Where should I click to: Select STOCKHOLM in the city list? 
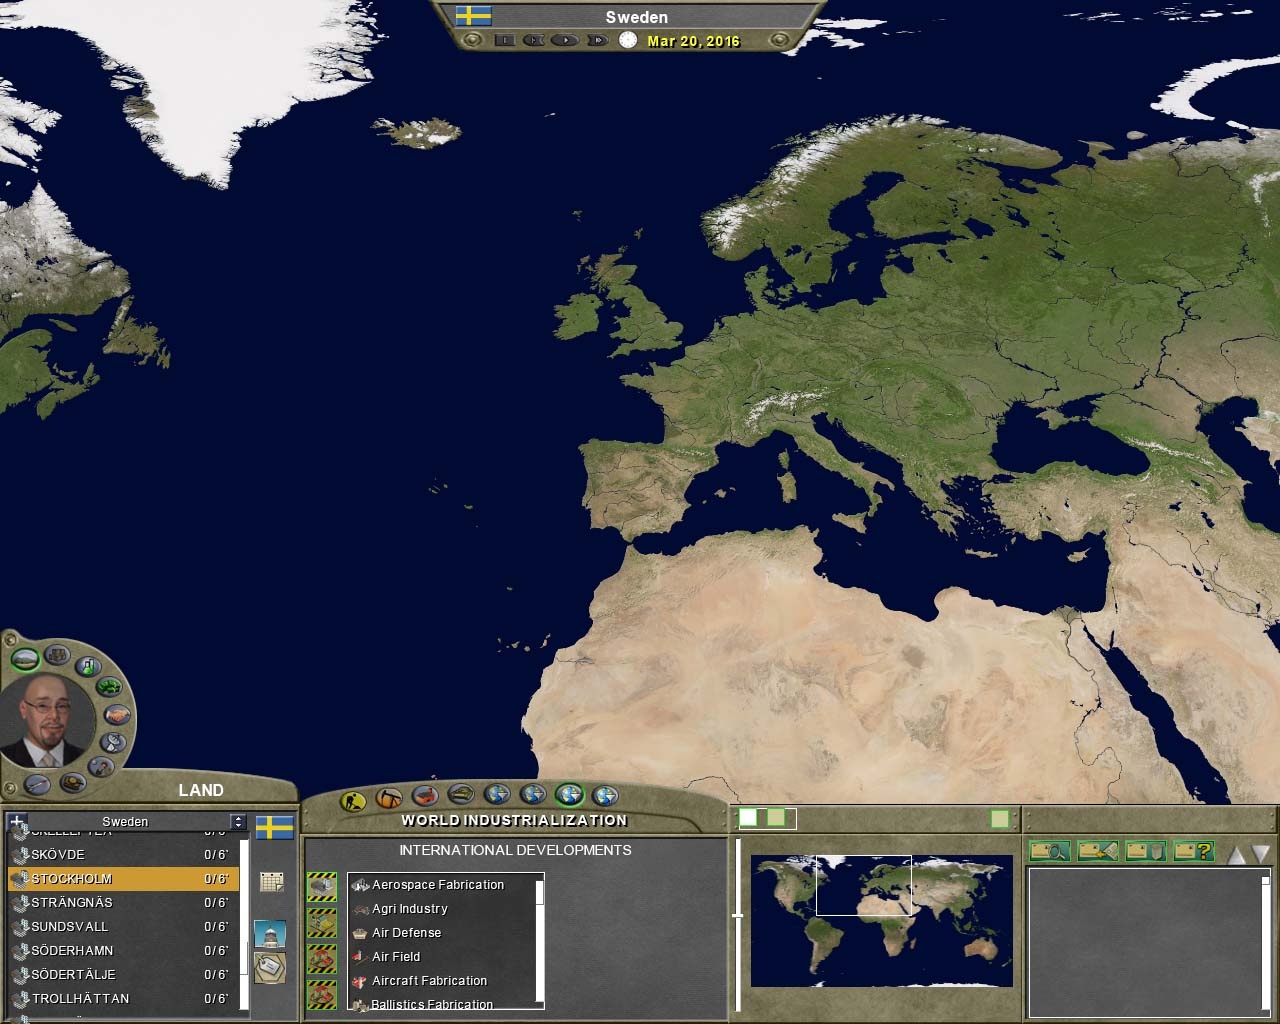[72, 879]
